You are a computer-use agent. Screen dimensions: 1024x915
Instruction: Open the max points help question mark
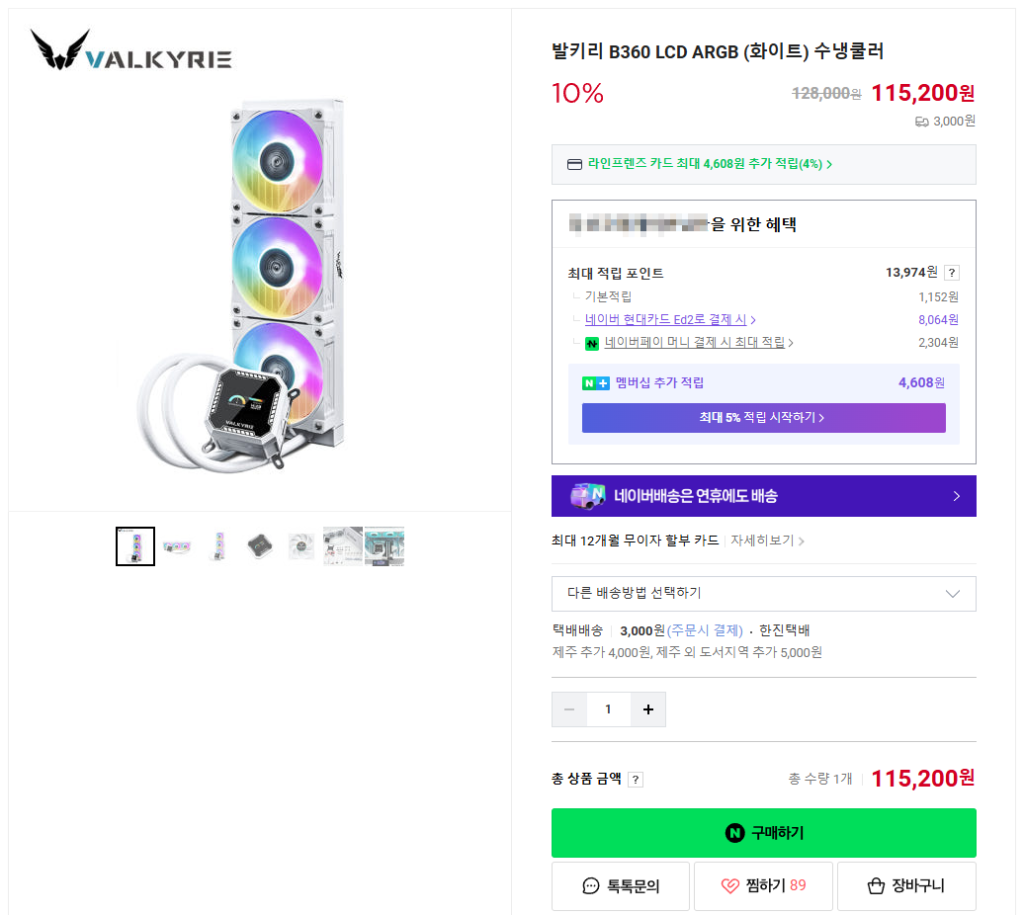pyautogui.click(x=952, y=273)
